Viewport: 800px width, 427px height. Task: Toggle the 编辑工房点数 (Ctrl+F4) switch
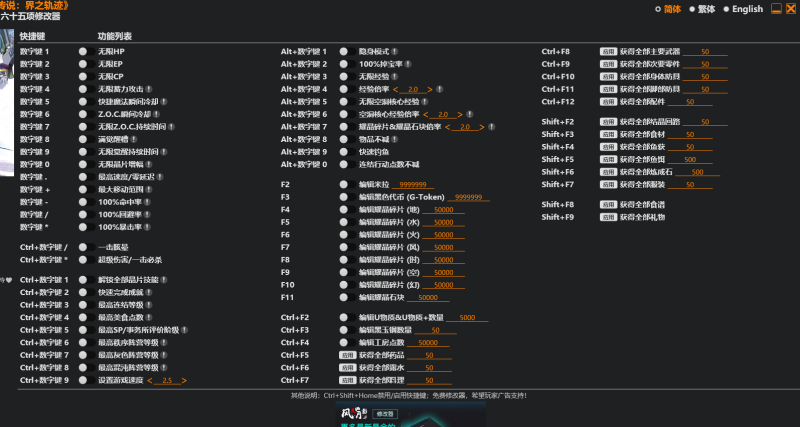click(348, 342)
